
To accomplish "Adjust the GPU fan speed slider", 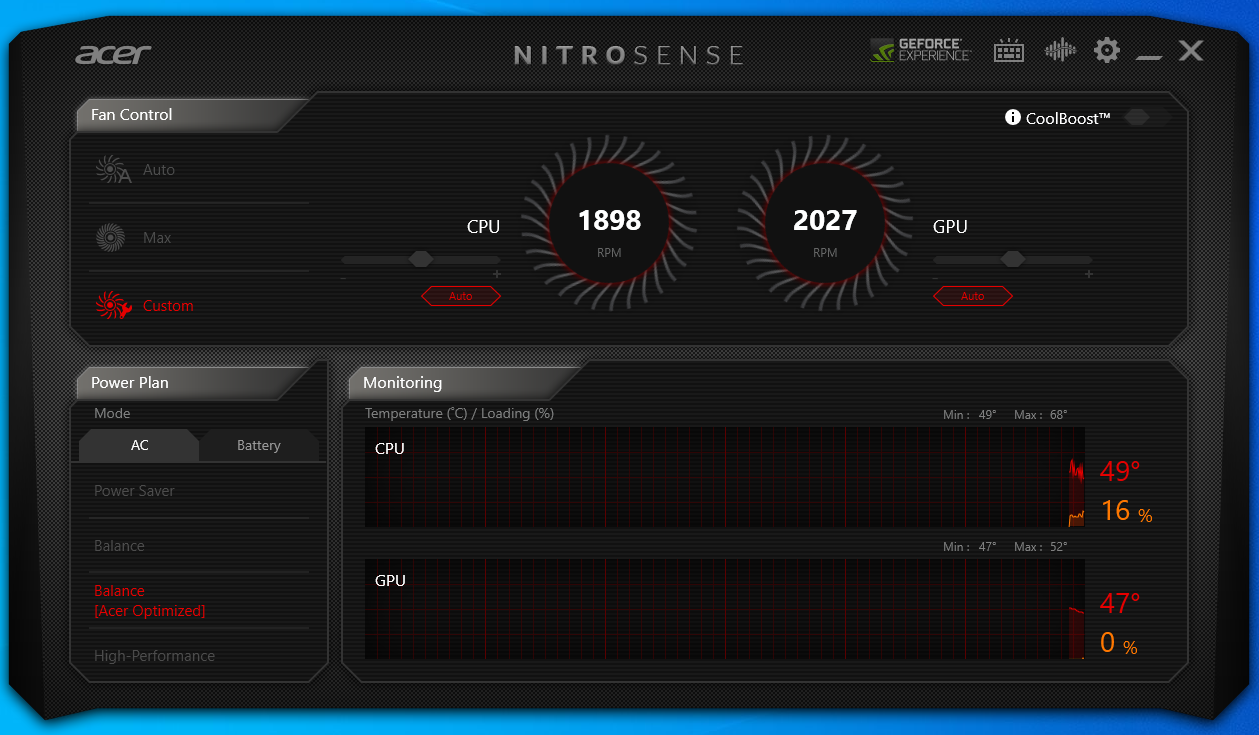I will coord(1013,260).
